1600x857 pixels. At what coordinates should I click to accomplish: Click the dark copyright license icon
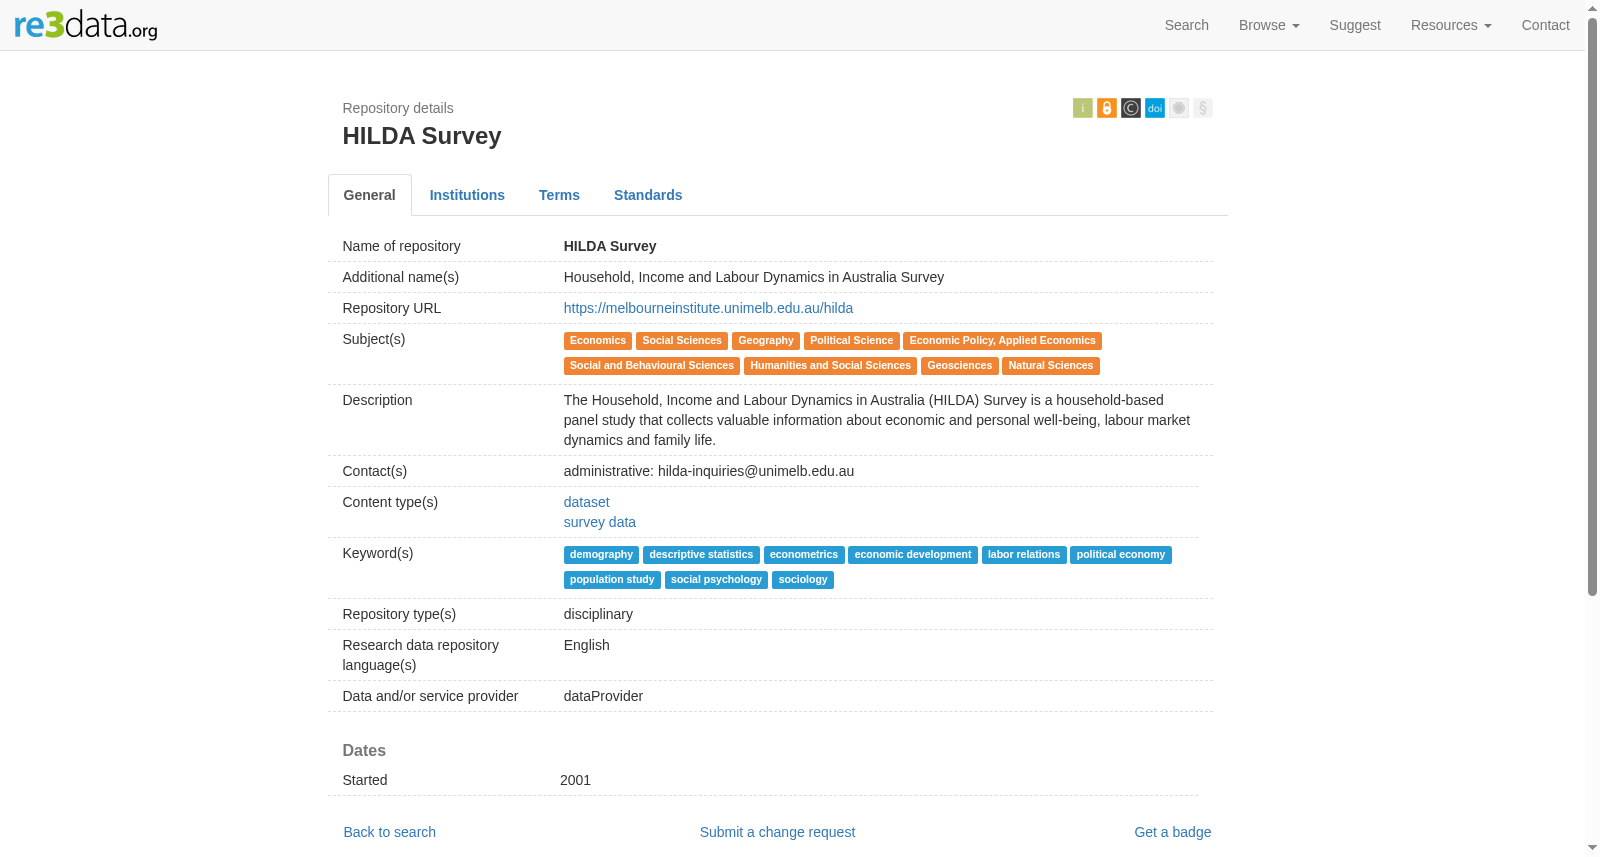[x=1130, y=108]
